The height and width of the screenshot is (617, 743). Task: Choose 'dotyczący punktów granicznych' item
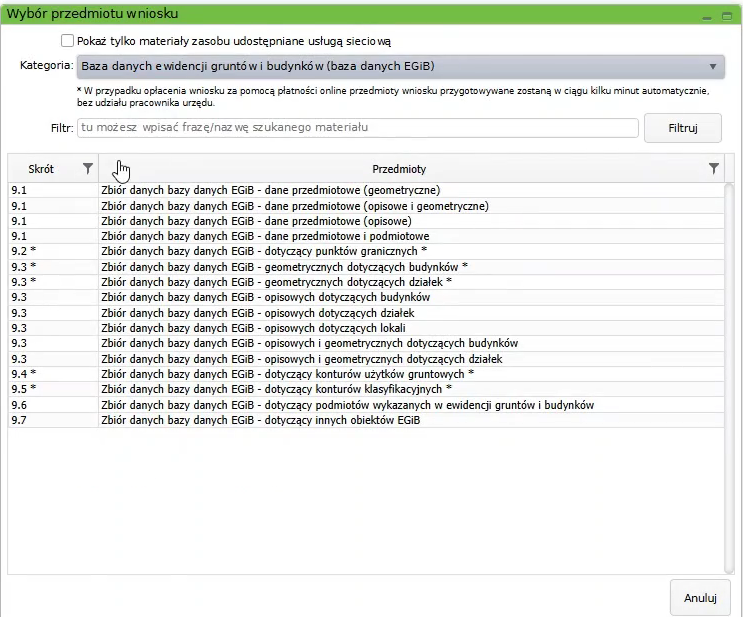264,251
